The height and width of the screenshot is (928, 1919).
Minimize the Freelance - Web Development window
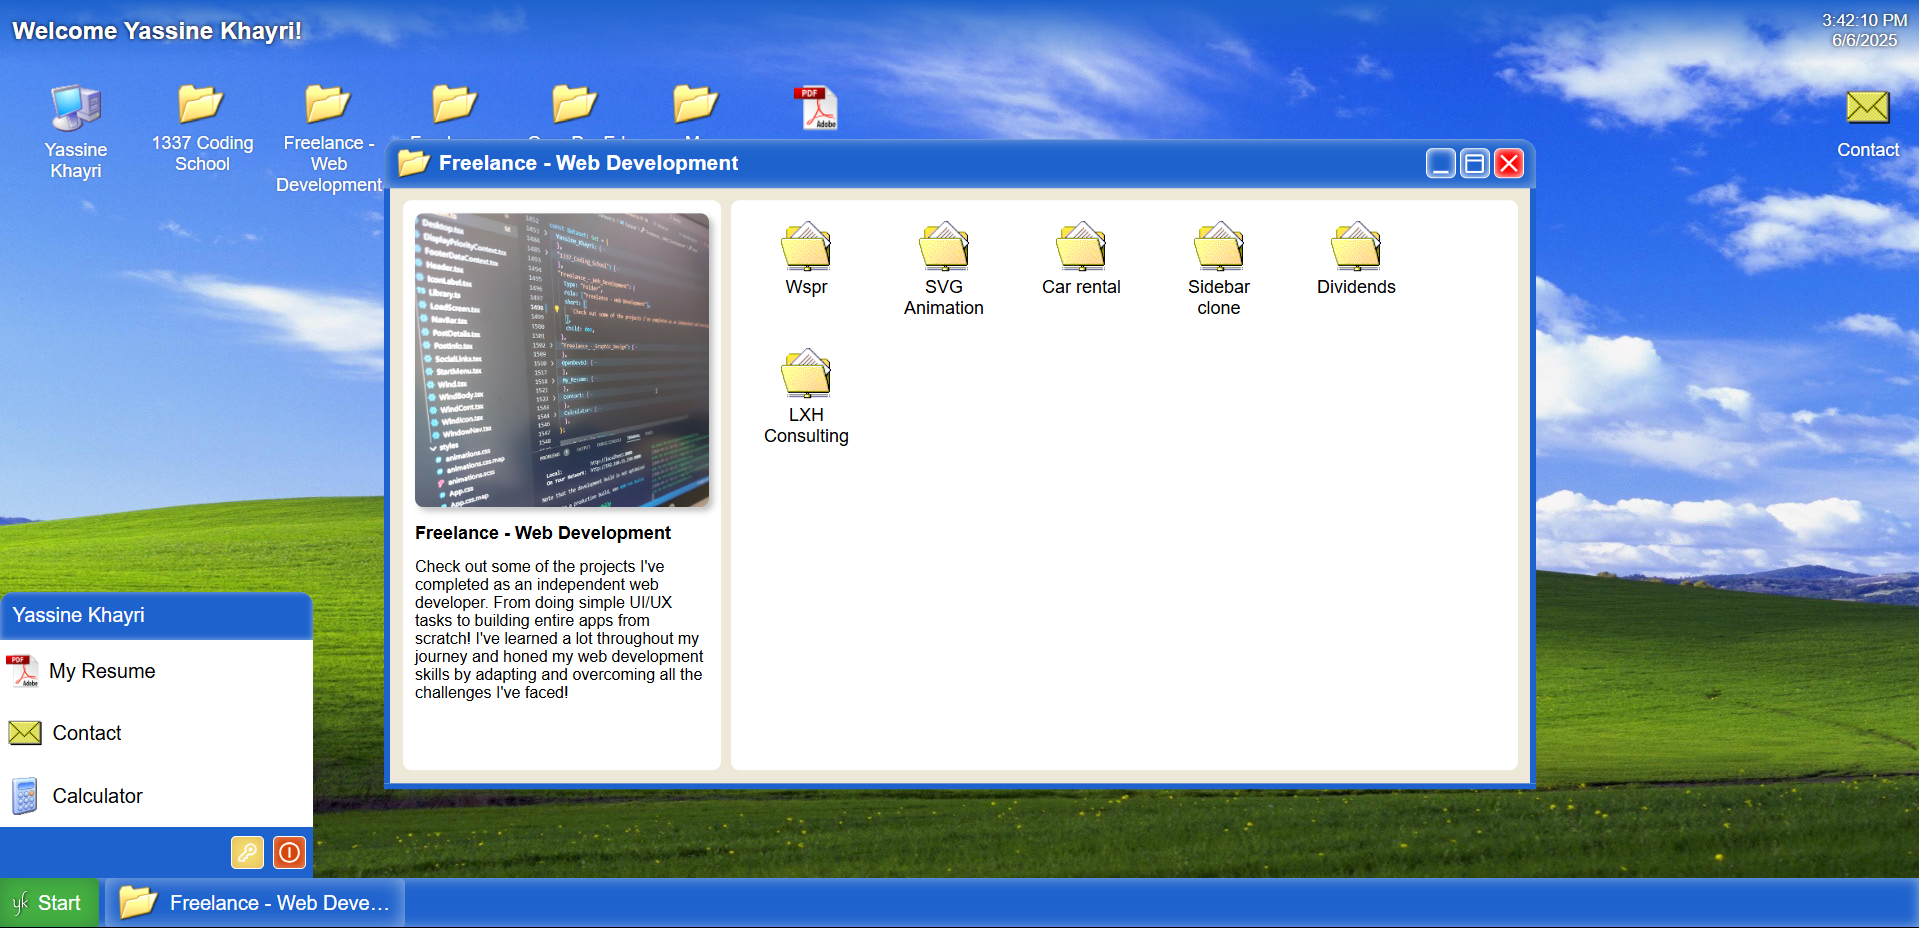[x=1440, y=163]
